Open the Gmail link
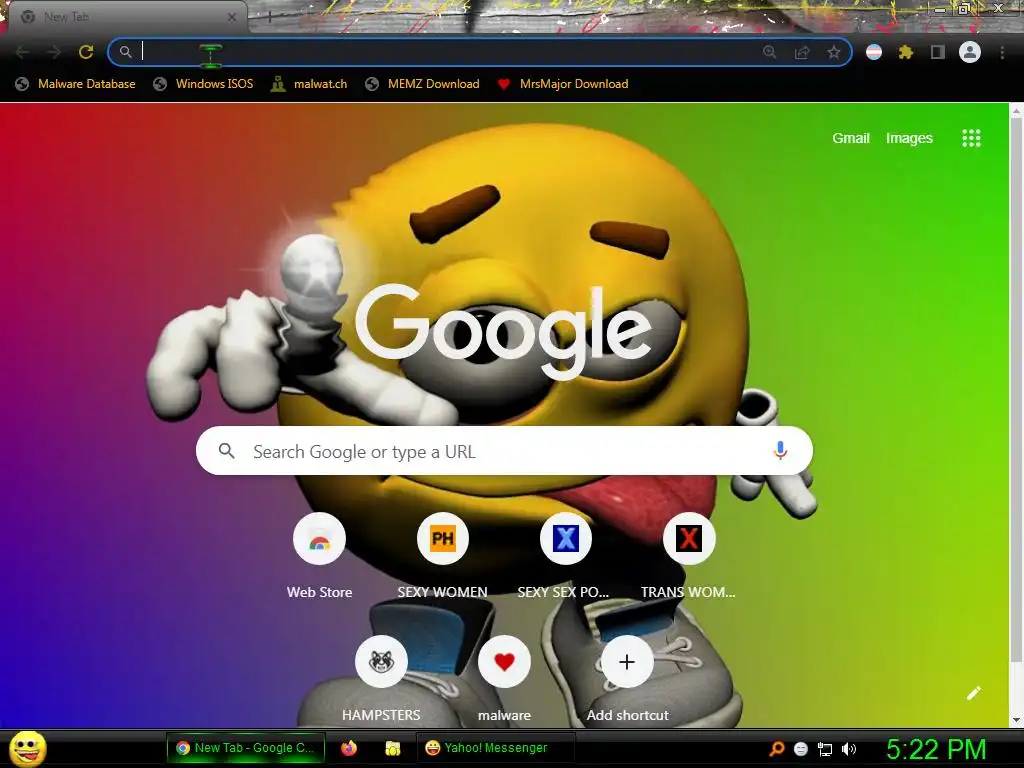Image resolution: width=1024 pixels, height=768 pixels. point(850,138)
